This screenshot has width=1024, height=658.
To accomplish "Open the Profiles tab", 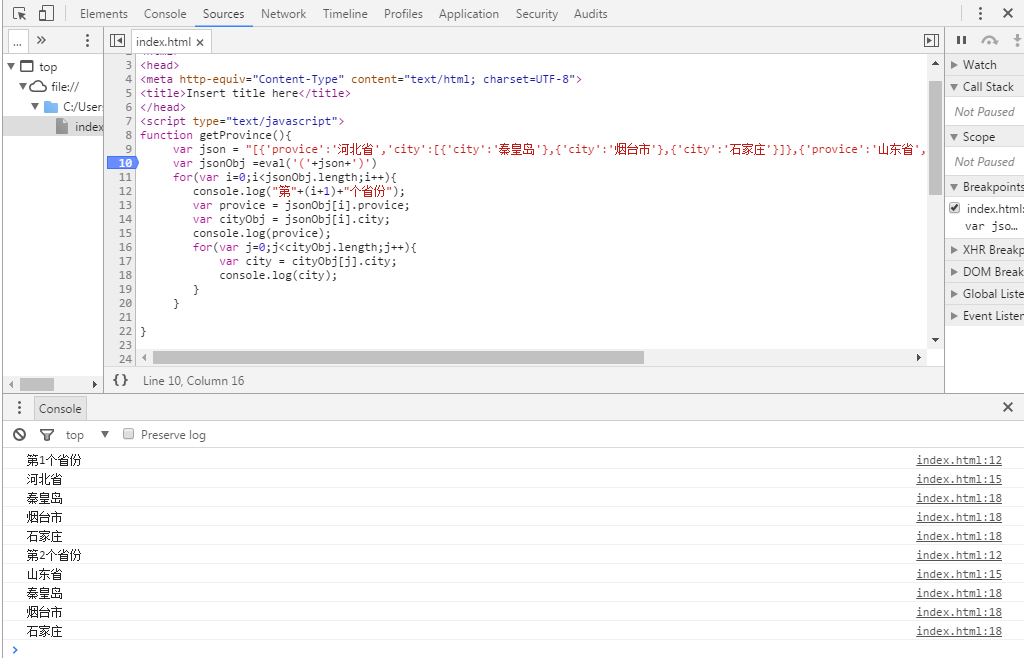I will 403,14.
